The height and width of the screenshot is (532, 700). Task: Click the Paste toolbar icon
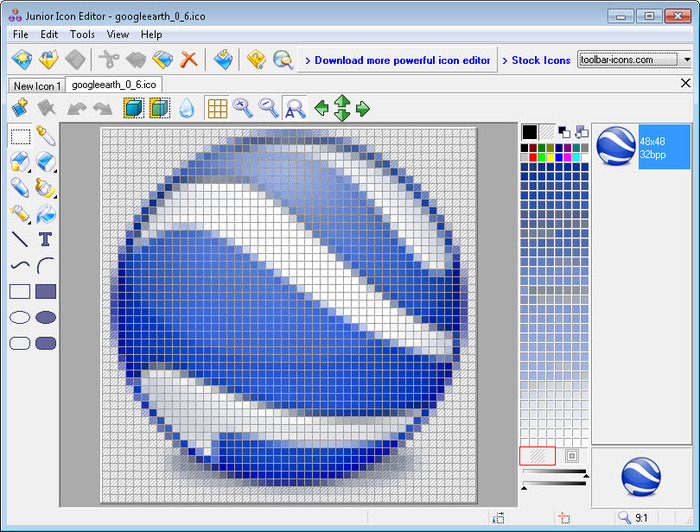162,59
